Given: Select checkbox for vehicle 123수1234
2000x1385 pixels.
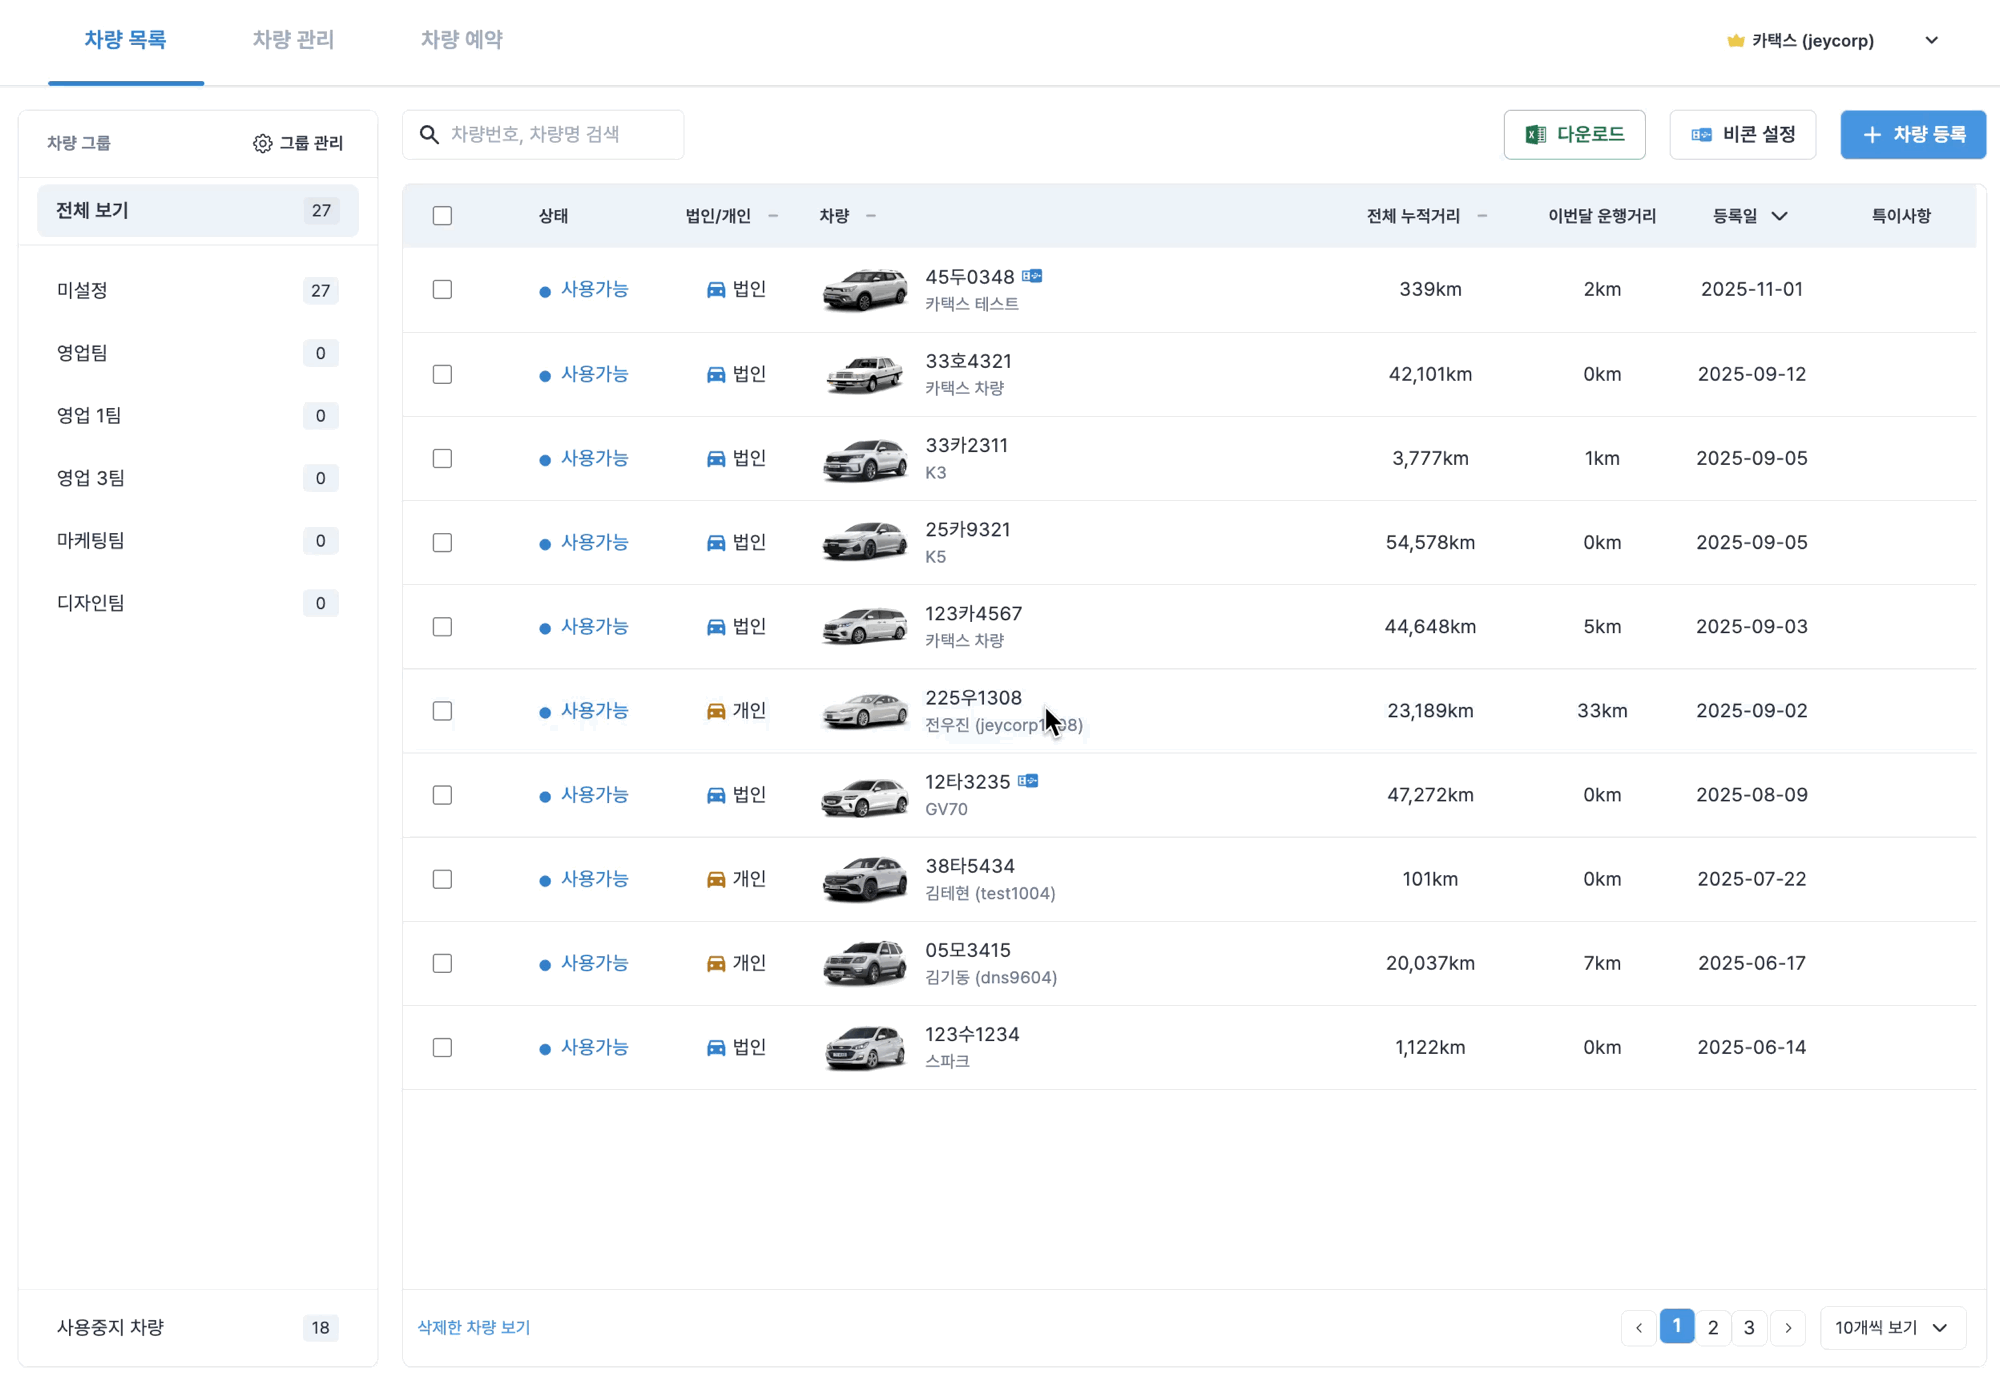Looking at the screenshot, I should [x=442, y=1047].
